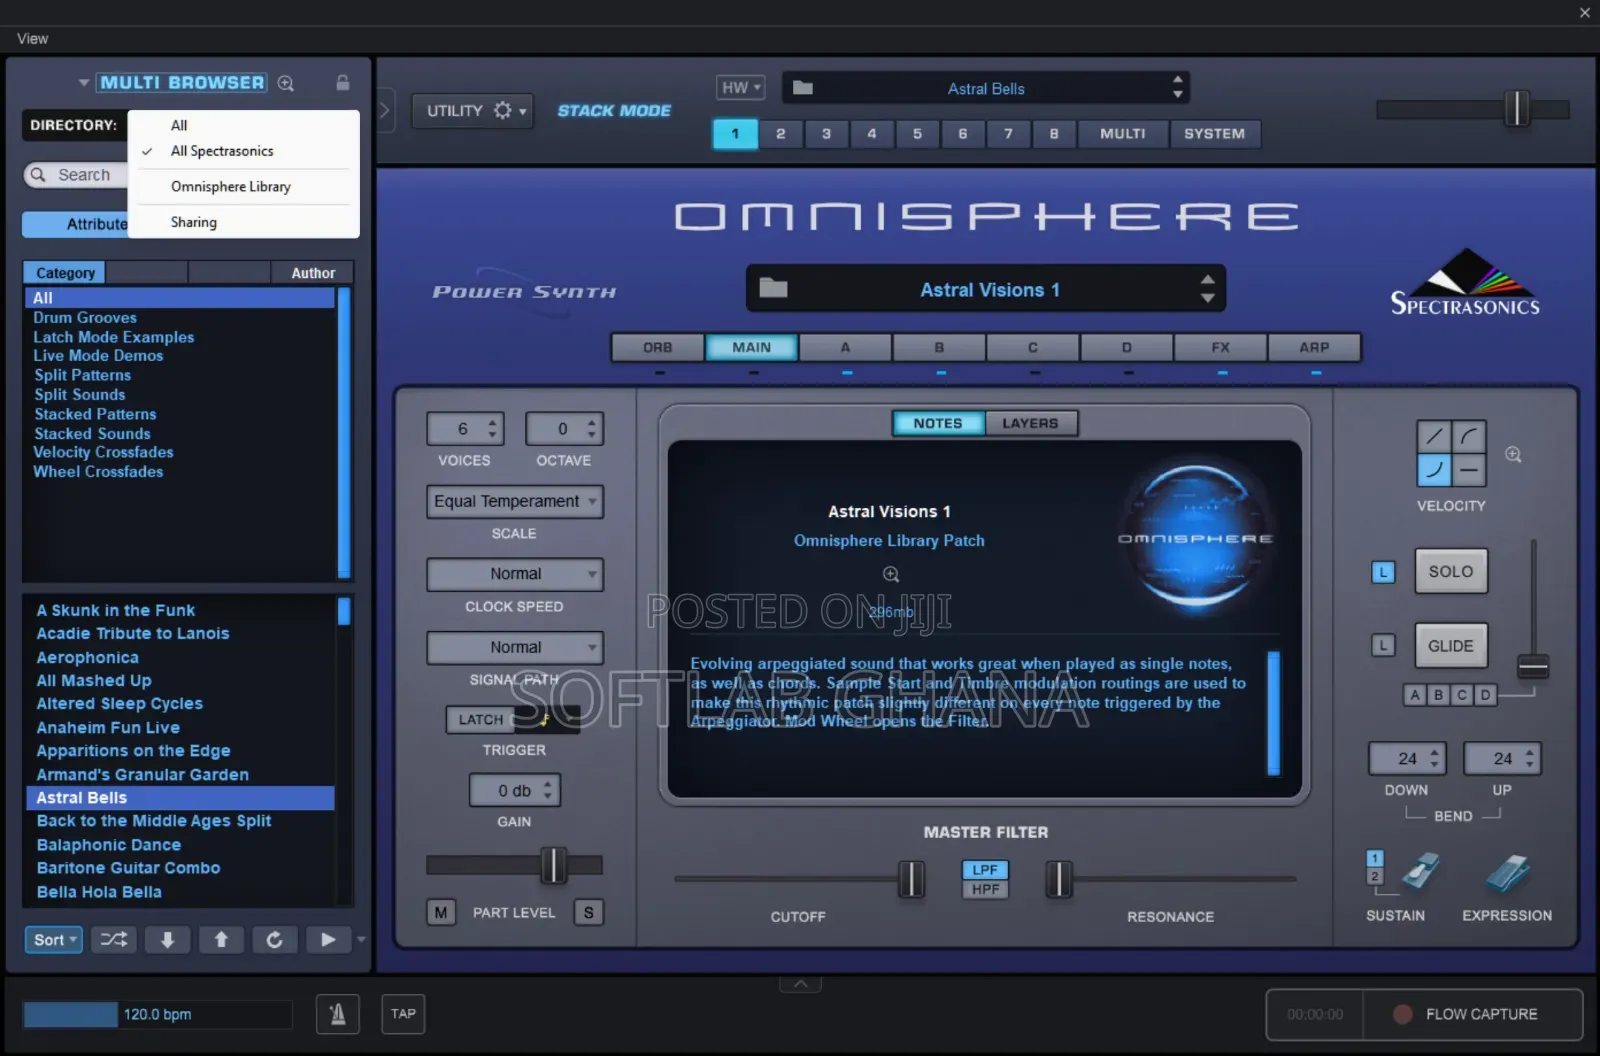Switch to the ORB tab
Screen dimensions: 1600x1056
tap(658, 347)
